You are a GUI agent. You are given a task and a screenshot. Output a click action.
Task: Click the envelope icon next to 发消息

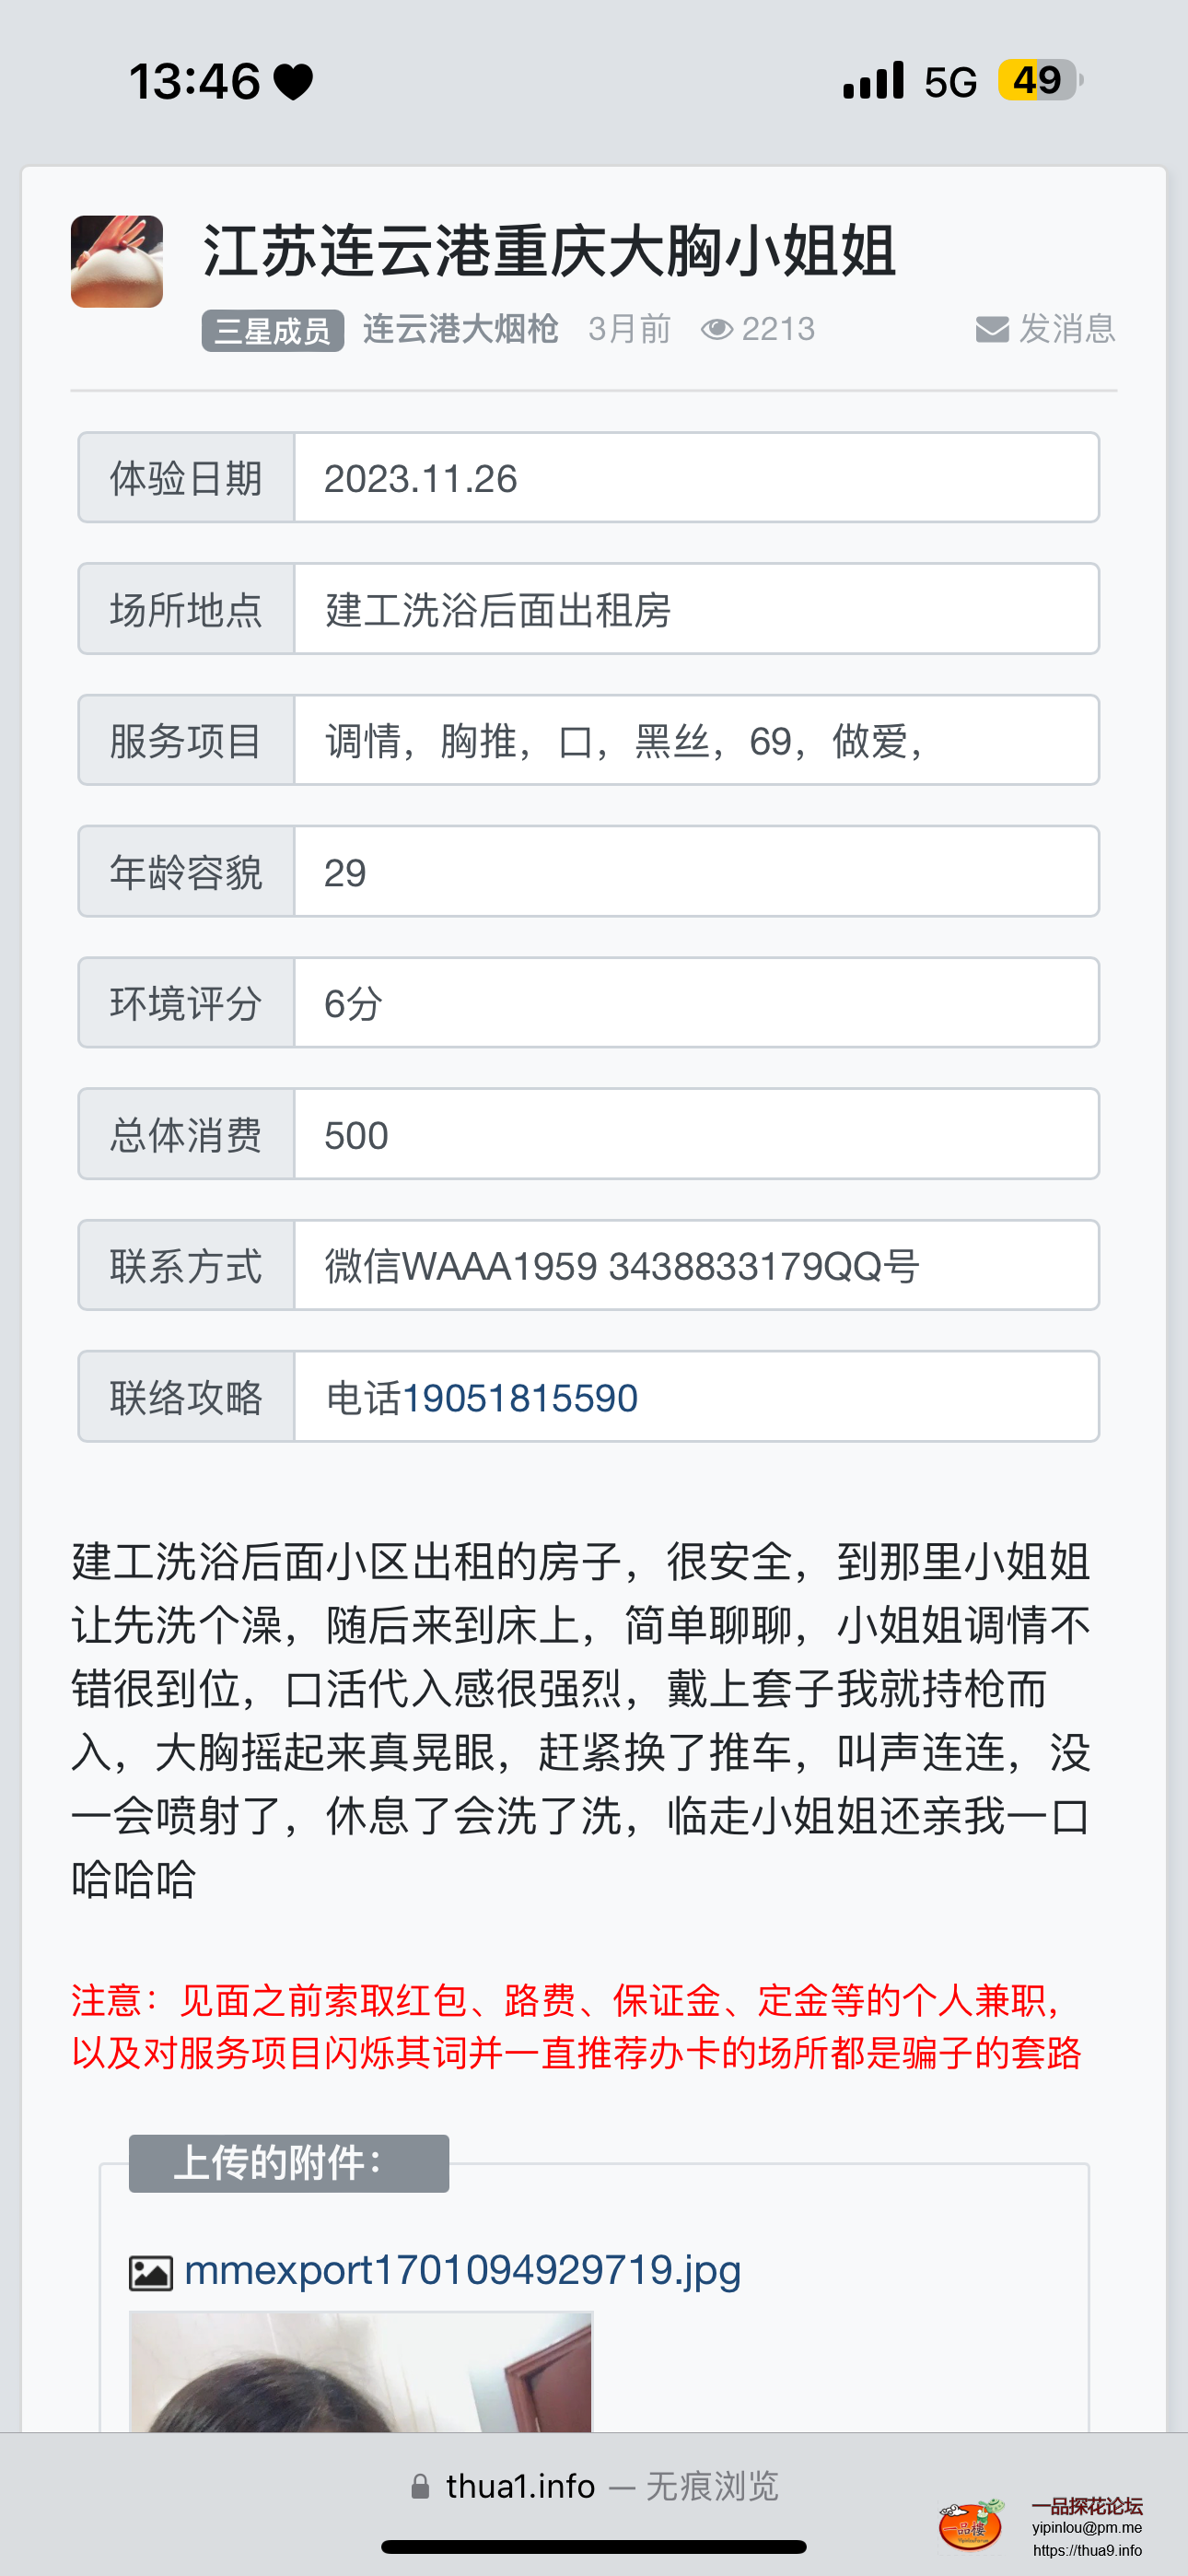tap(991, 330)
